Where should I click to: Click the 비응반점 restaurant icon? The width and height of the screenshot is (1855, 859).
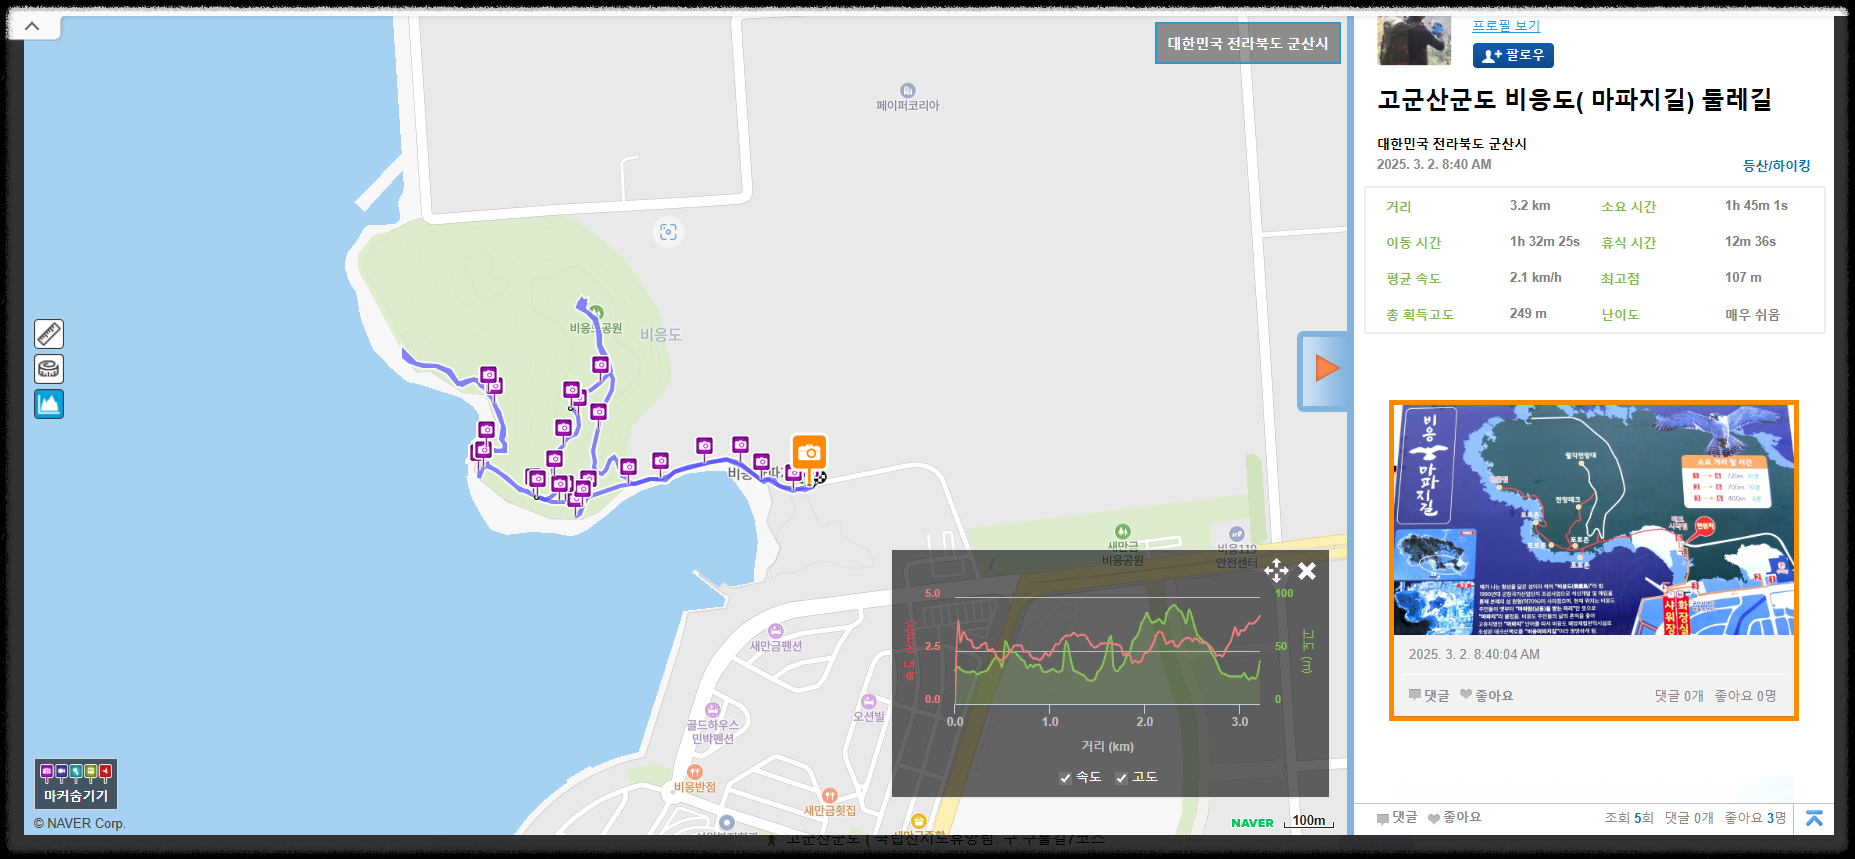click(695, 772)
